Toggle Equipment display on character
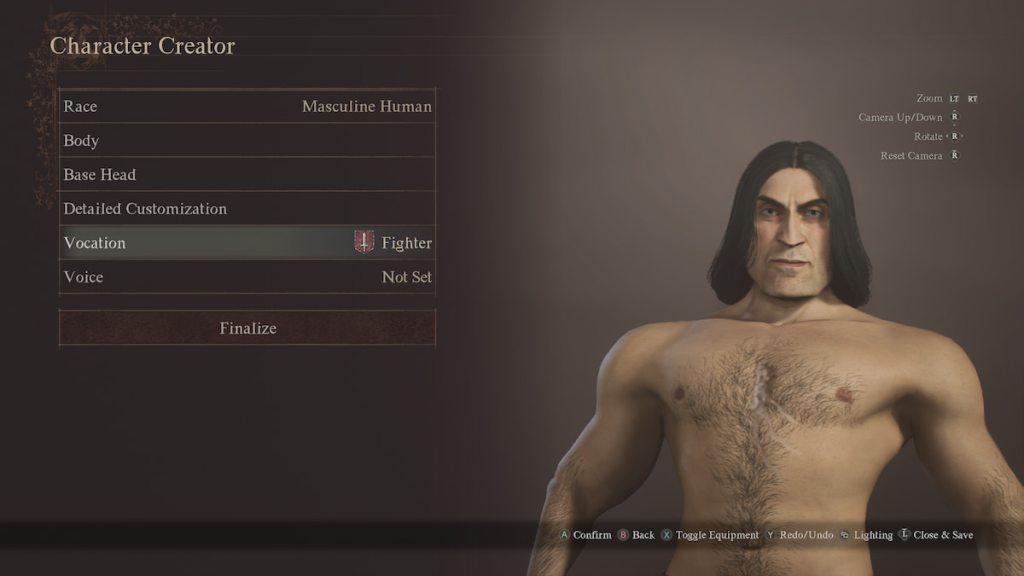 point(717,535)
